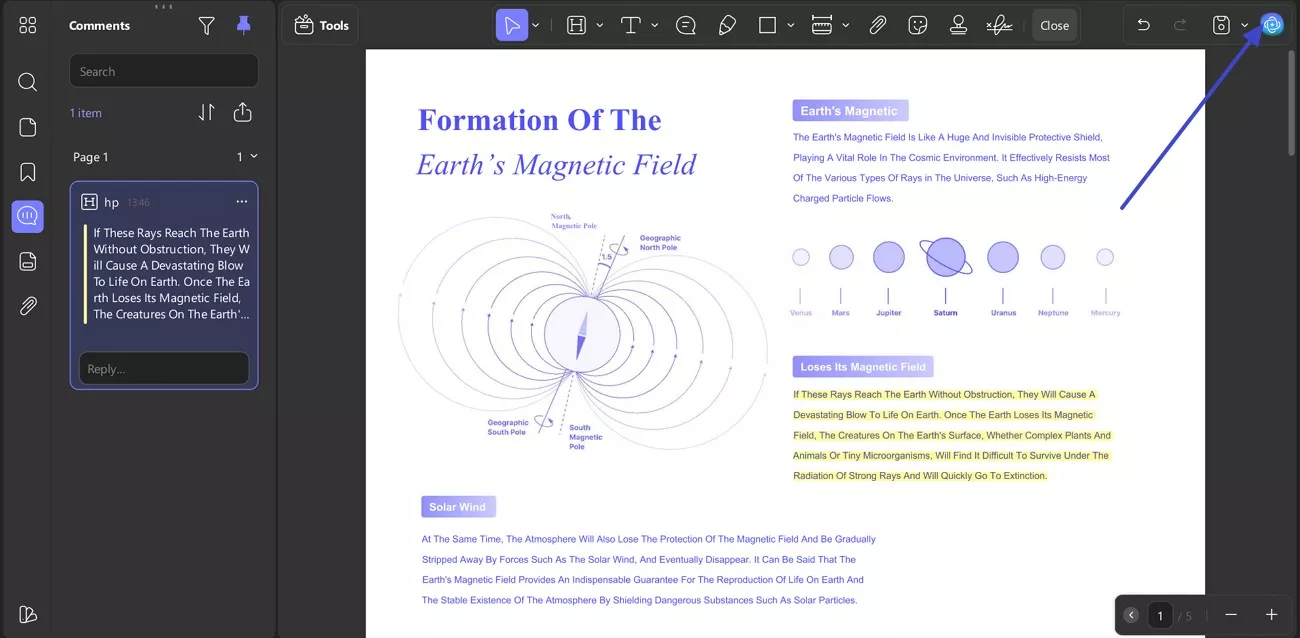Toggle comment sort order
Viewport: 1300px width, 638px height.
[206, 113]
